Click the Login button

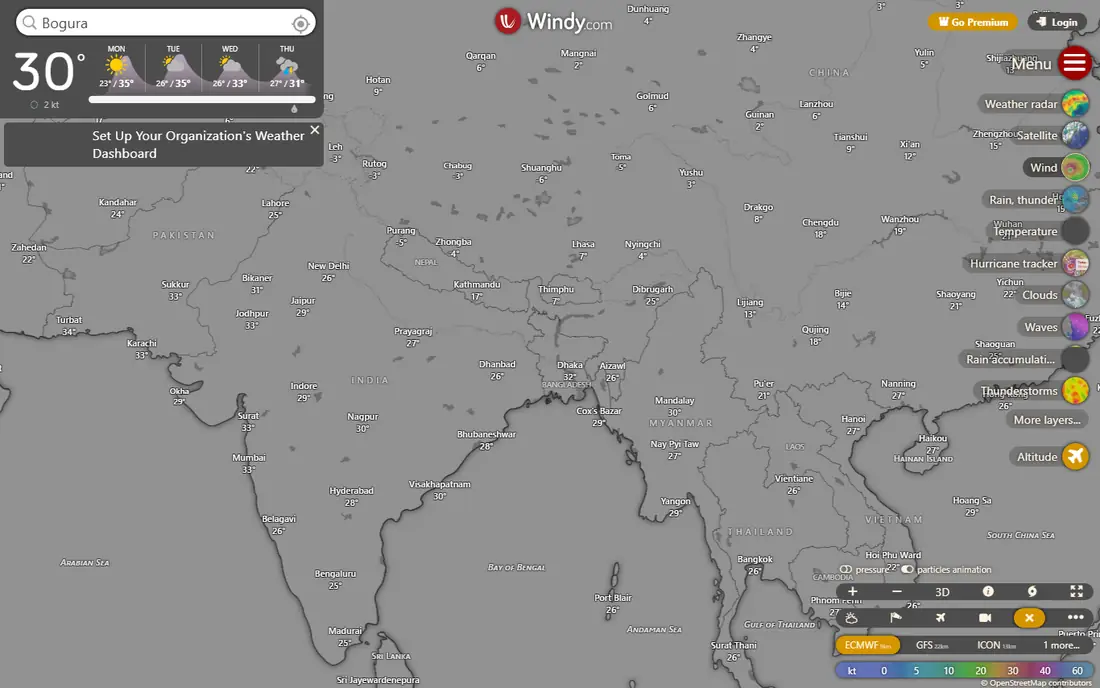pos(1057,22)
